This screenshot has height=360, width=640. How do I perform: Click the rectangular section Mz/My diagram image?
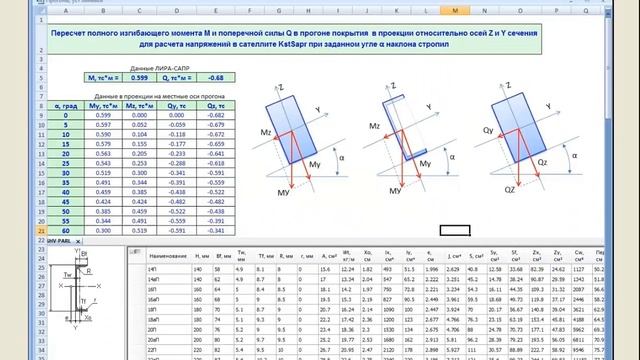[300, 140]
